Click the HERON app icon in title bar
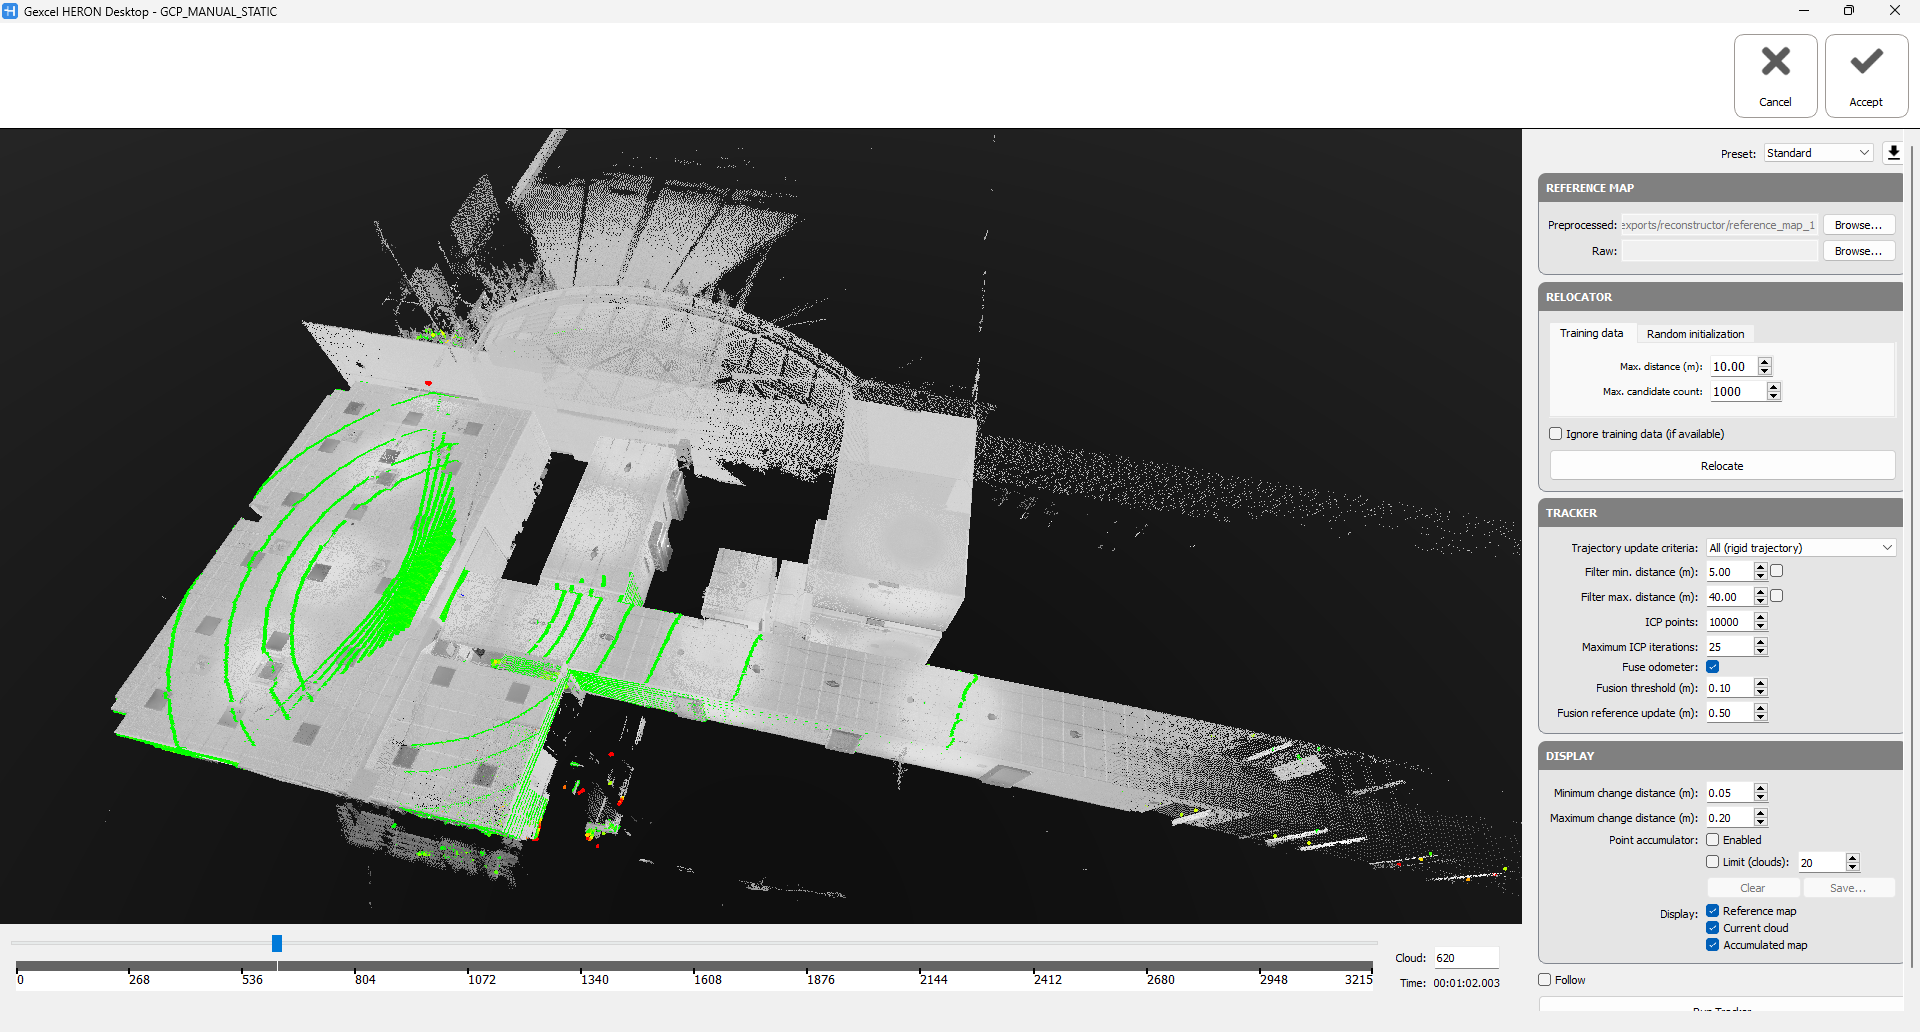 (10, 11)
